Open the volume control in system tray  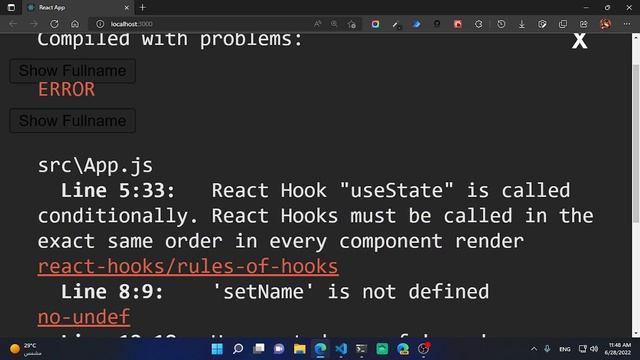pyautogui.click(x=594, y=349)
